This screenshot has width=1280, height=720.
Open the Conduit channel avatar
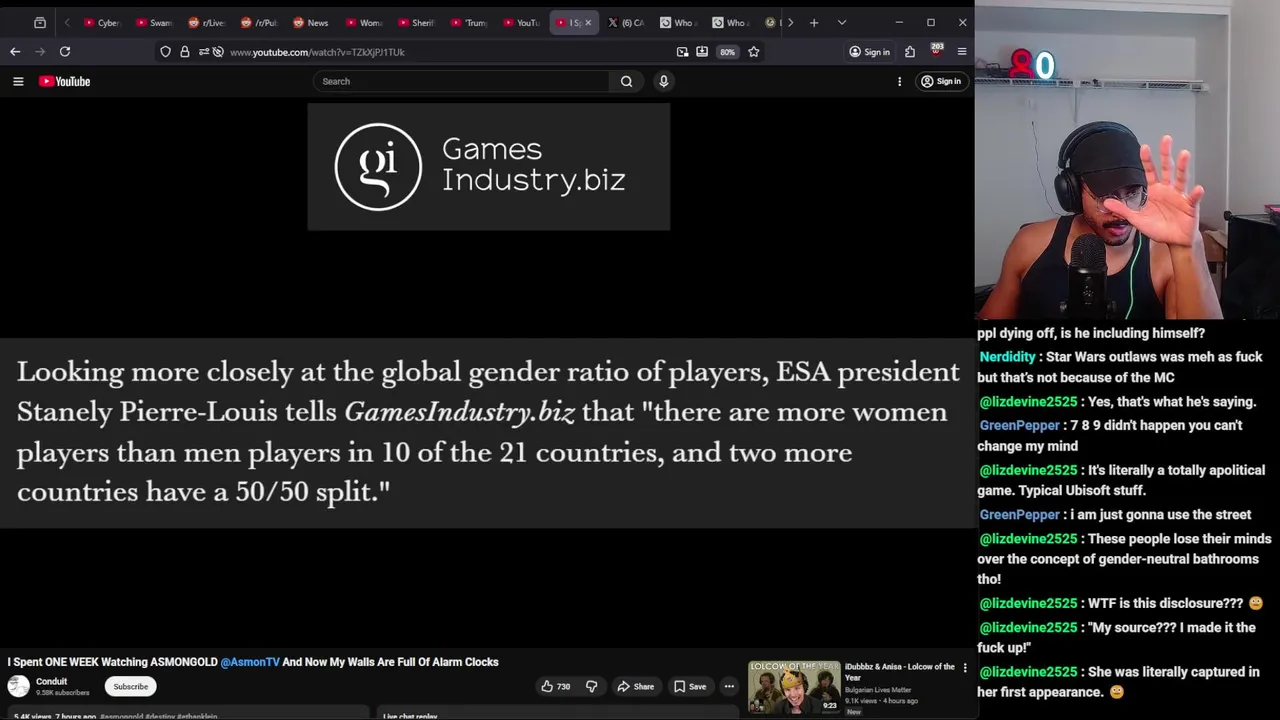[18, 686]
